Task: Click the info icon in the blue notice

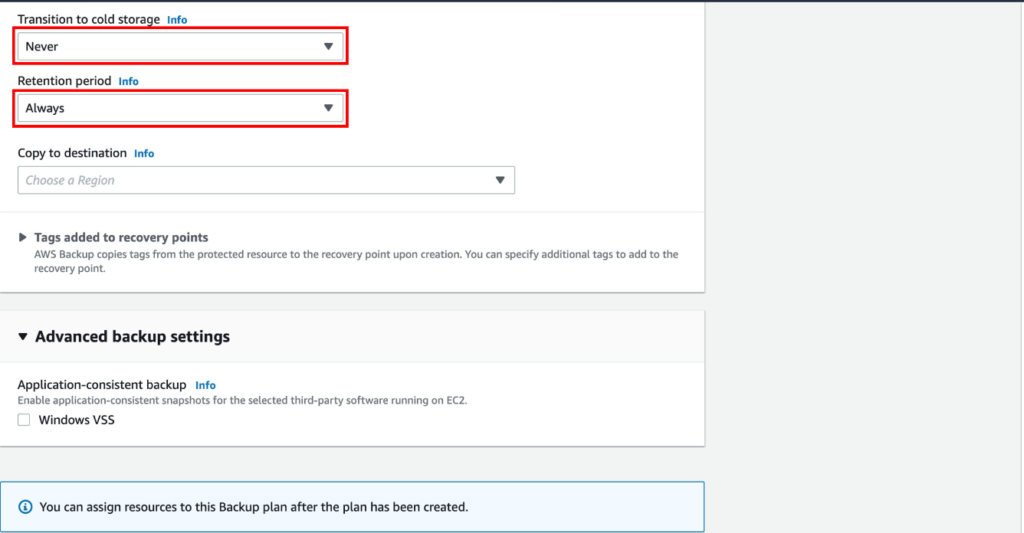Action: point(25,507)
